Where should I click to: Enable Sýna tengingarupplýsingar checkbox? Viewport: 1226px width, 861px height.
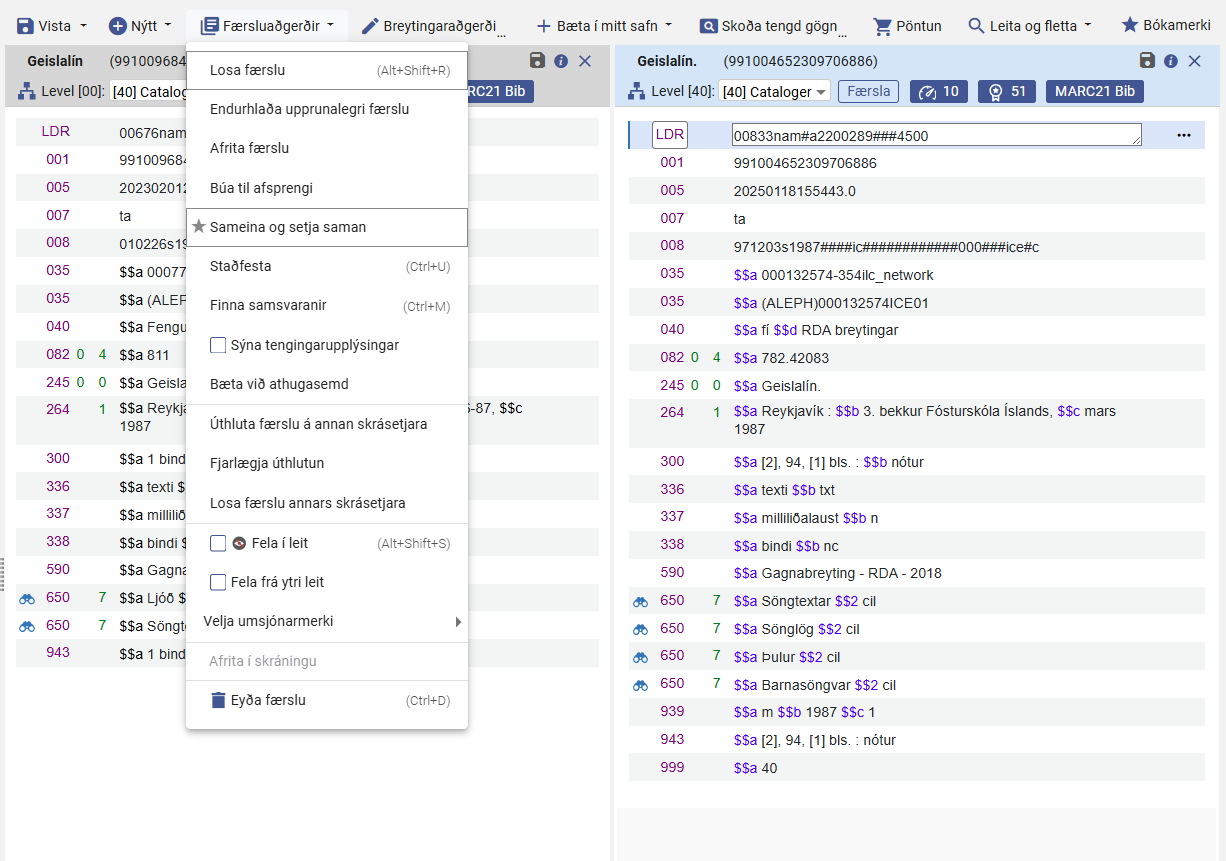click(218, 345)
